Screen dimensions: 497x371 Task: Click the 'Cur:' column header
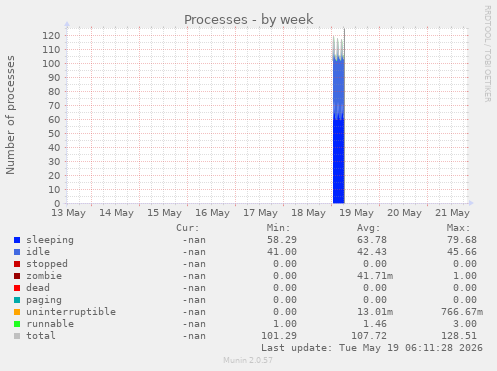click(188, 228)
